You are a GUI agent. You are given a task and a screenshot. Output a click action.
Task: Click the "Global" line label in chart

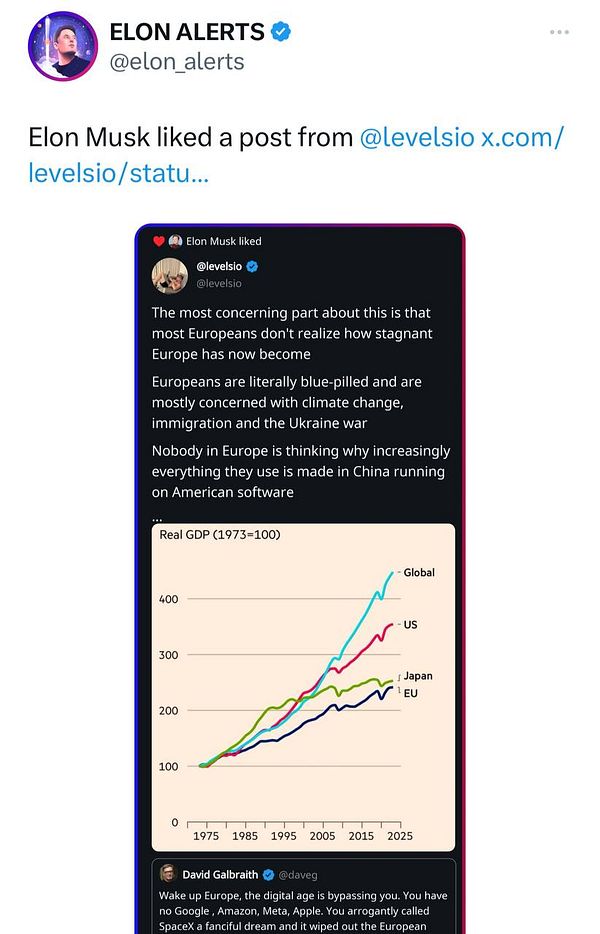point(418,573)
